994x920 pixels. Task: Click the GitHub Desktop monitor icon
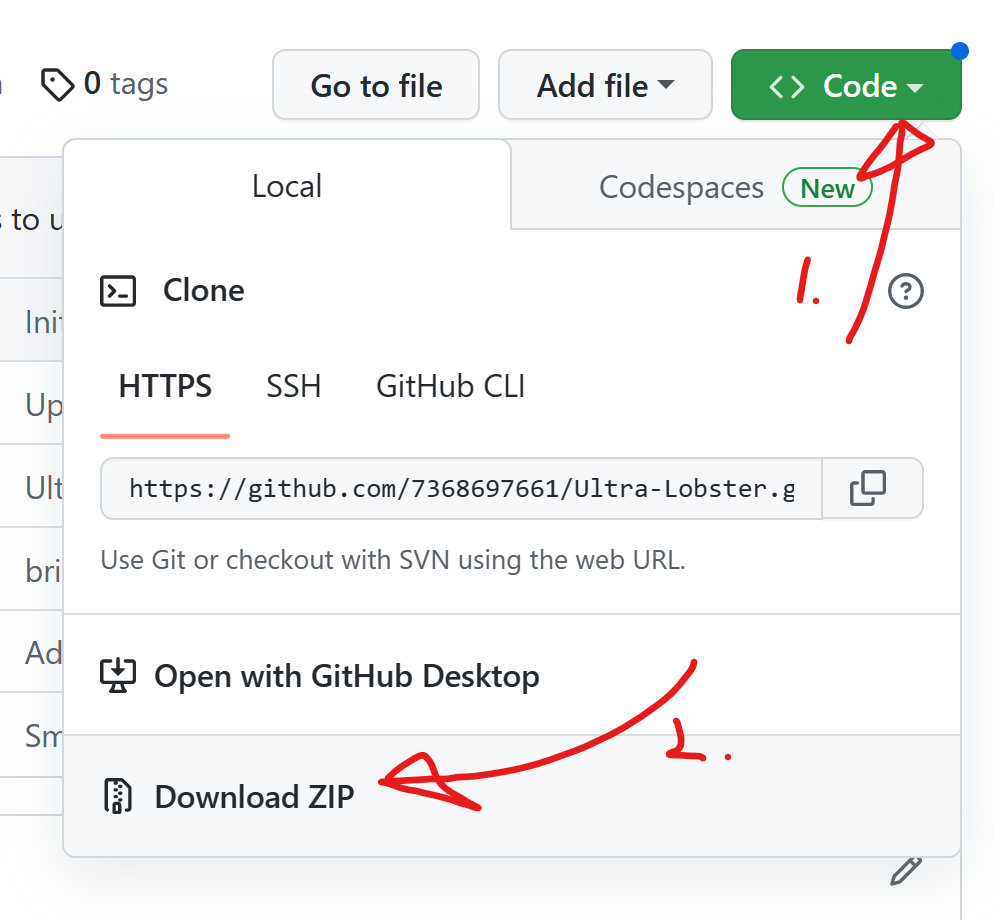click(119, 675)
